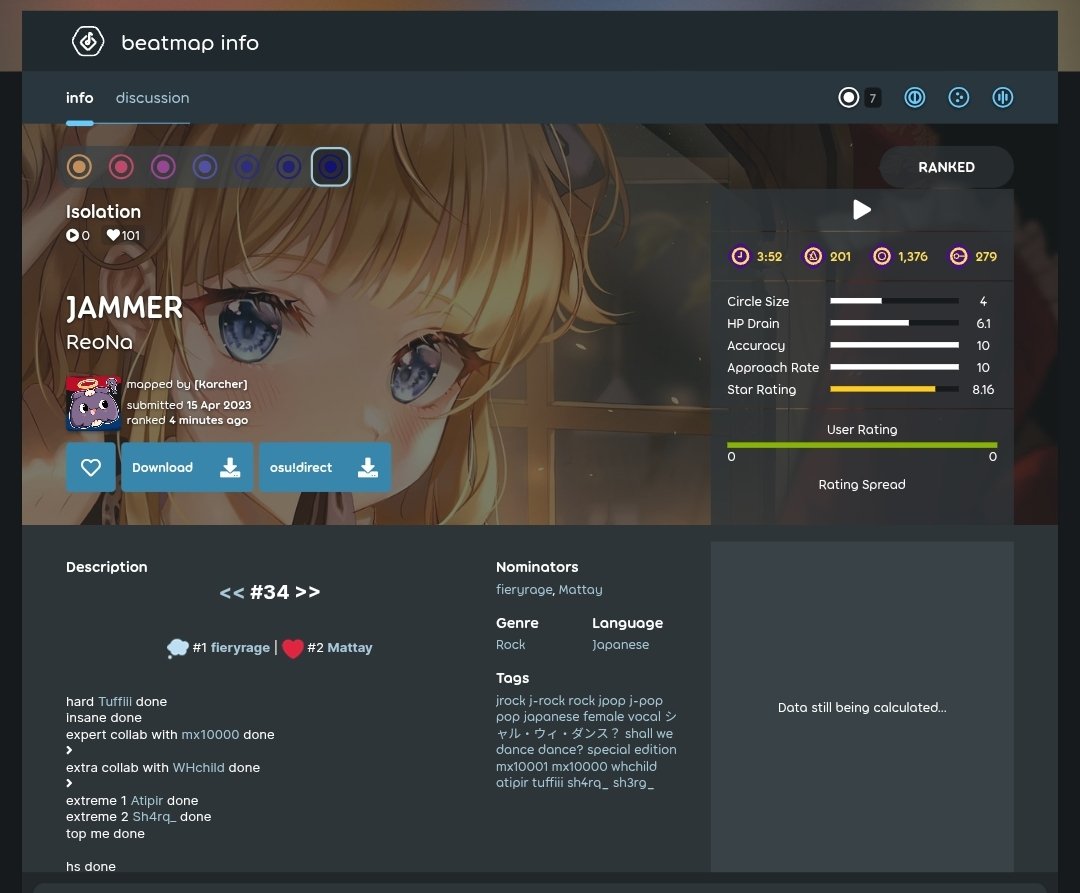Go to next set with >> arrow
The width and height of the screenshot is (1080, 893).
point(307,592)
